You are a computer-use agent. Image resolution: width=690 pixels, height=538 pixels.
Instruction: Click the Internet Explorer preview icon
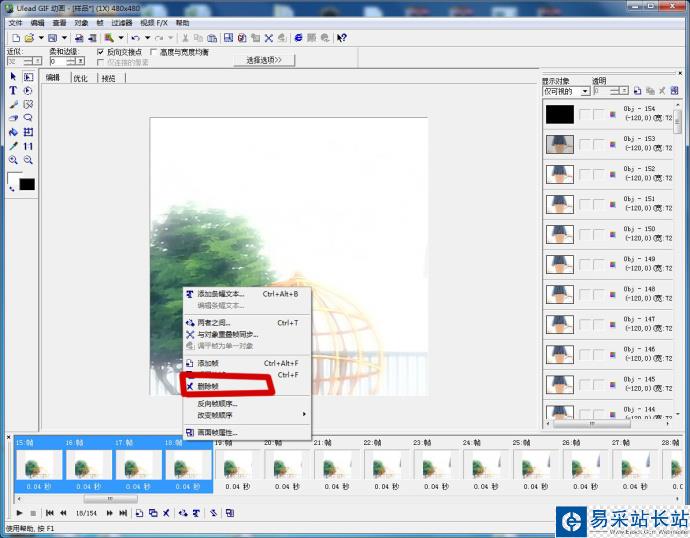298,38
